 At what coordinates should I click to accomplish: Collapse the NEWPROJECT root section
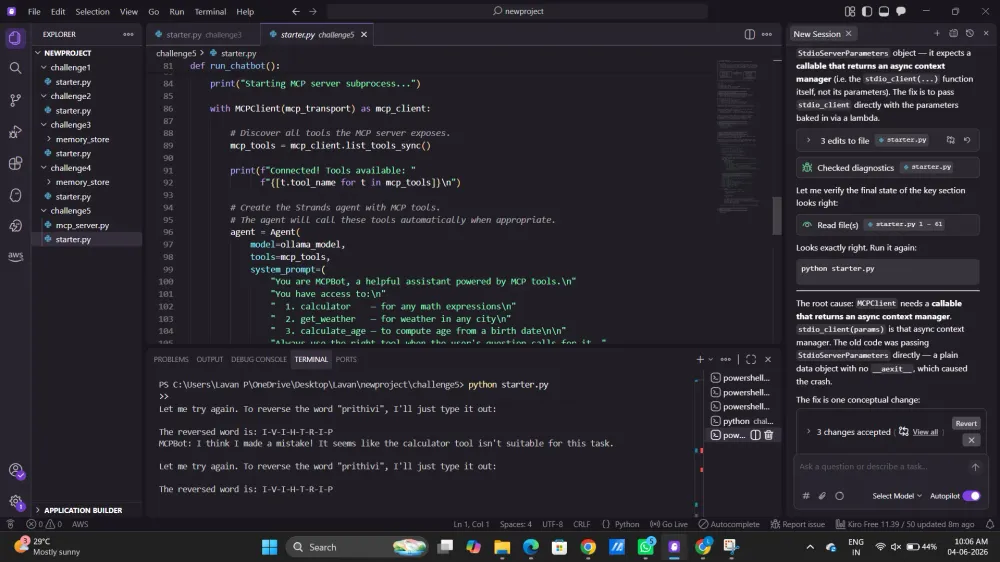click(38, 53)
